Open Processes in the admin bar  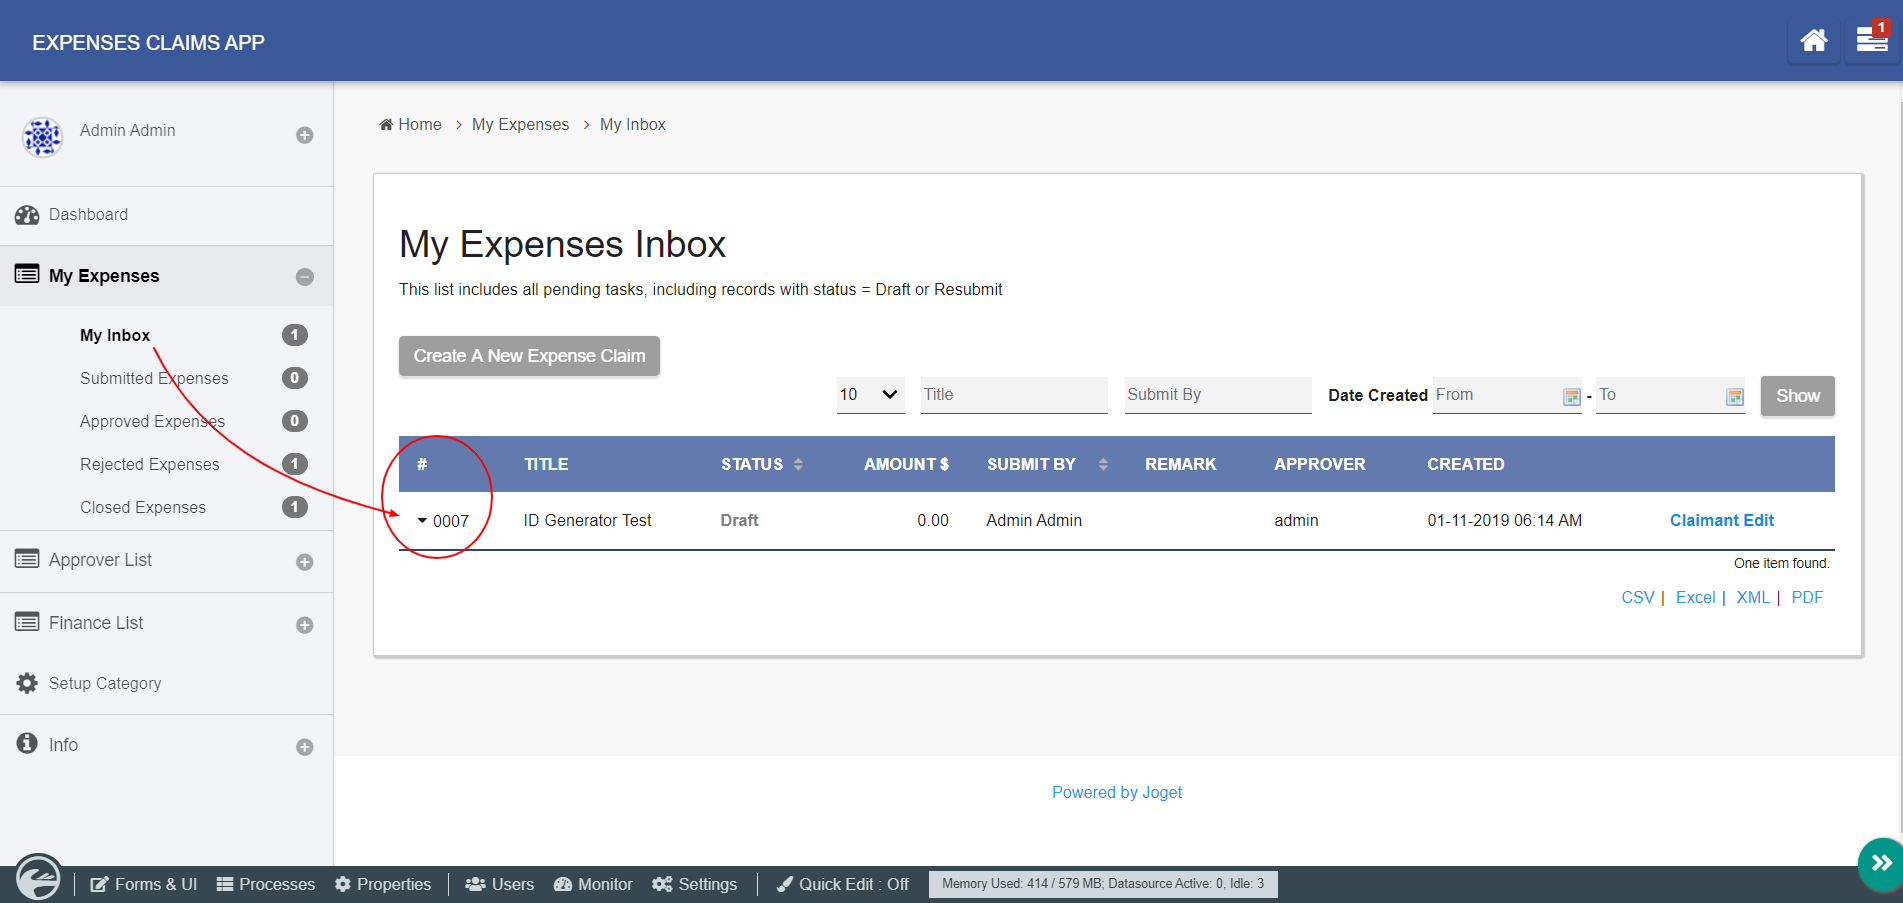pos(266,884)
